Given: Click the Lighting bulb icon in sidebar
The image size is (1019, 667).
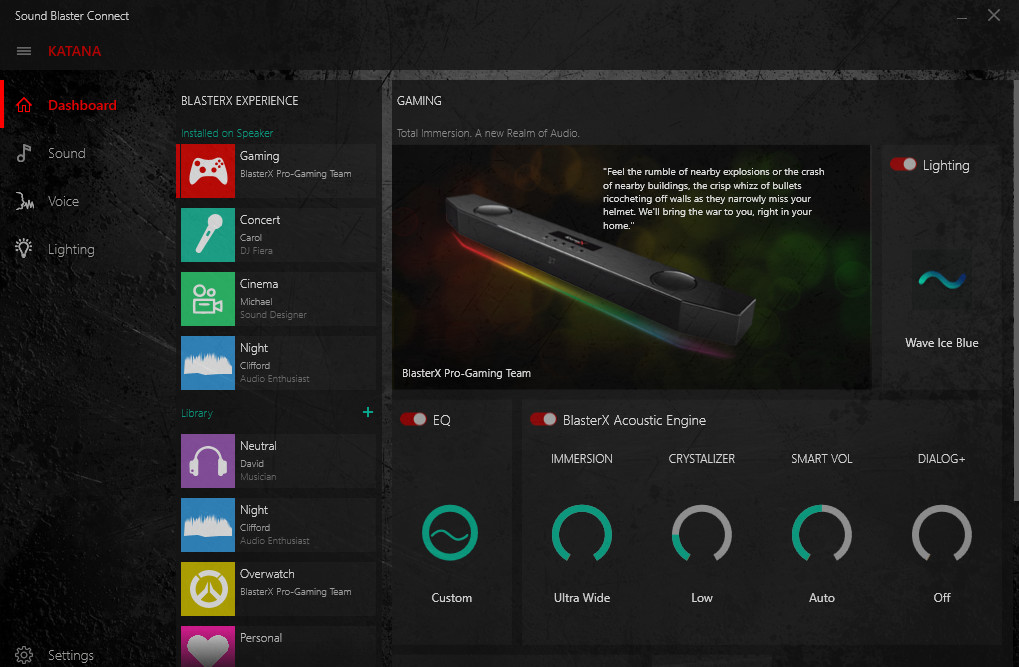Looking at the screenshot, I should 23,248.
